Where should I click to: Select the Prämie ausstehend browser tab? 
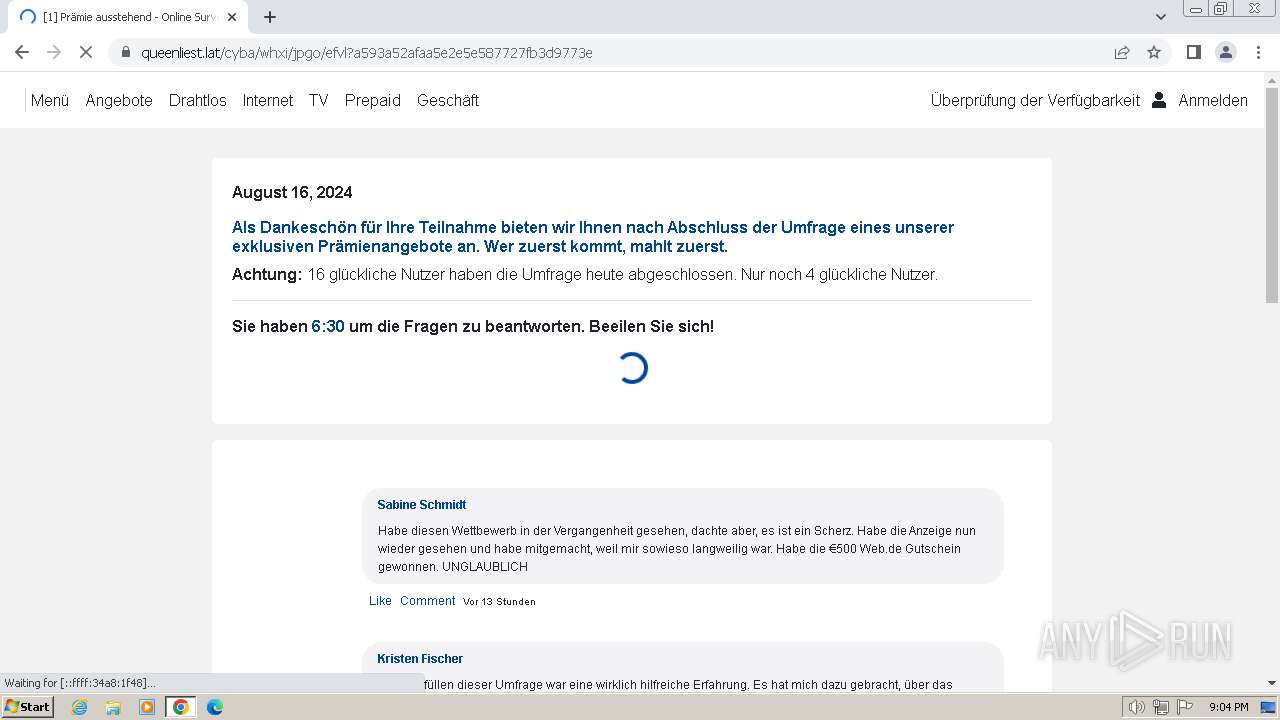(128, 17)
